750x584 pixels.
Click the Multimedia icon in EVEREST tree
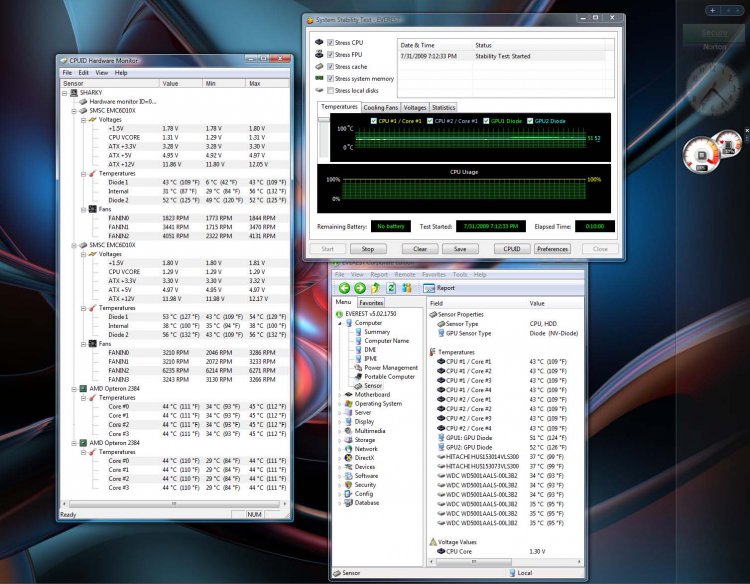click(x=349, y=431)
